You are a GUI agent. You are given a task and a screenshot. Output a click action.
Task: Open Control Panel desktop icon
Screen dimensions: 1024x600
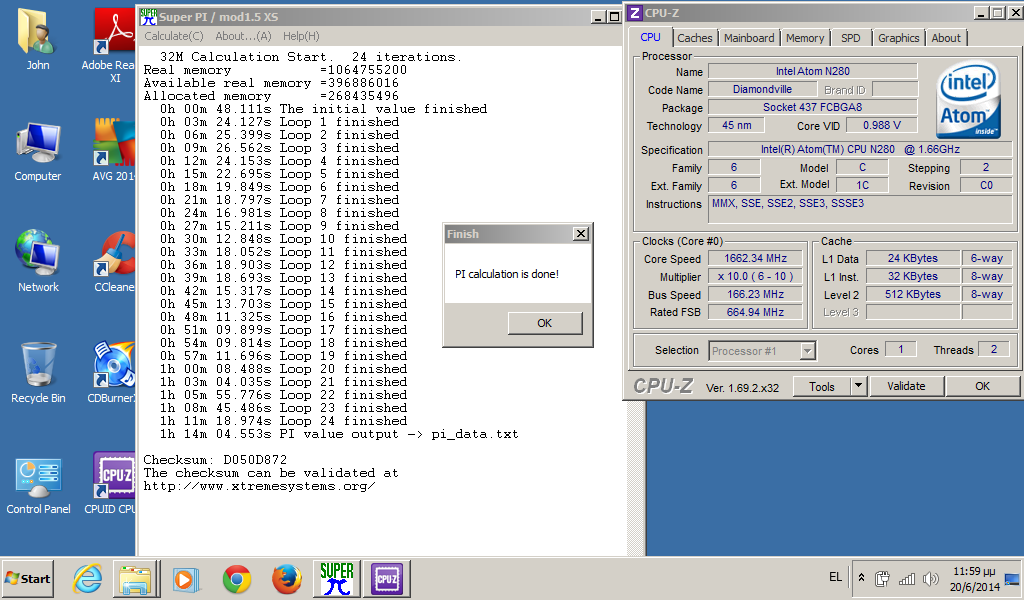[x=38, y=484]
